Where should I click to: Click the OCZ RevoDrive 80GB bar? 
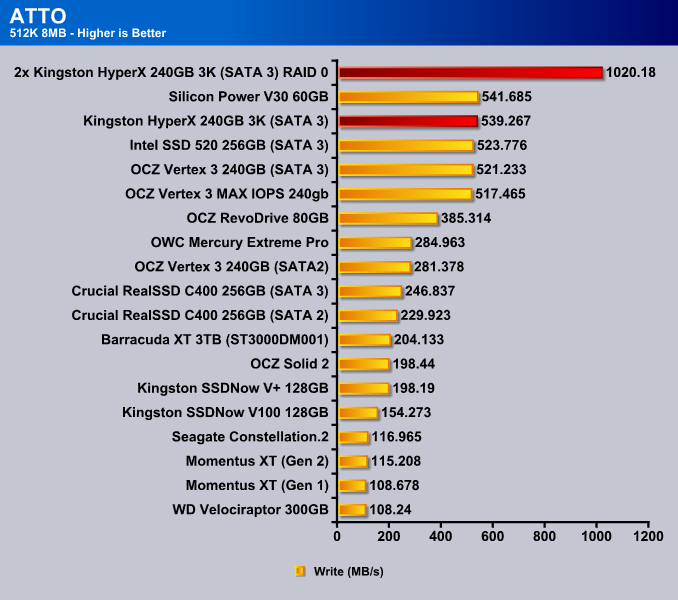click(388, 218)
